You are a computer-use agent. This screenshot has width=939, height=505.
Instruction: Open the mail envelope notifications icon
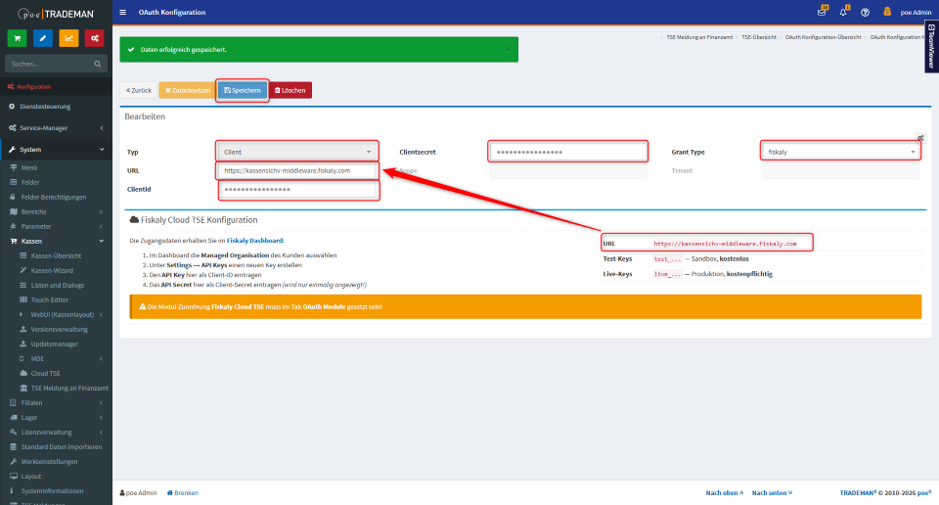pyautogui.click(x=822, y=12)
